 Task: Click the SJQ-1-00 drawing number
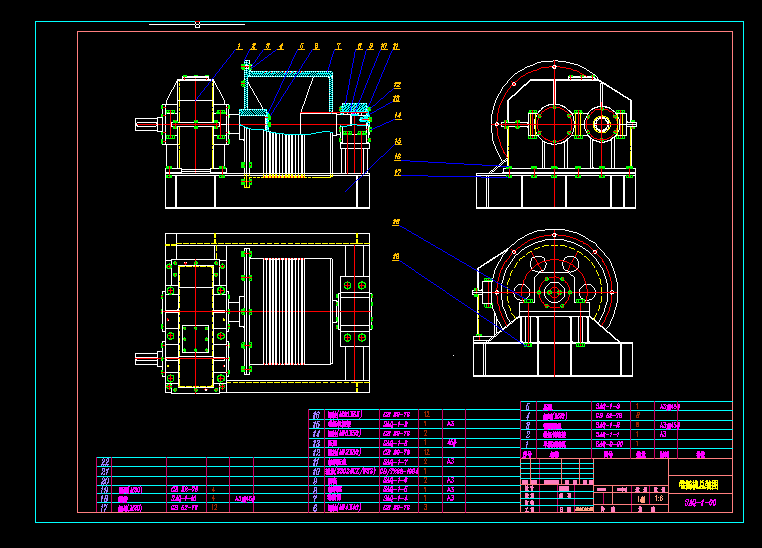[700, 503]
